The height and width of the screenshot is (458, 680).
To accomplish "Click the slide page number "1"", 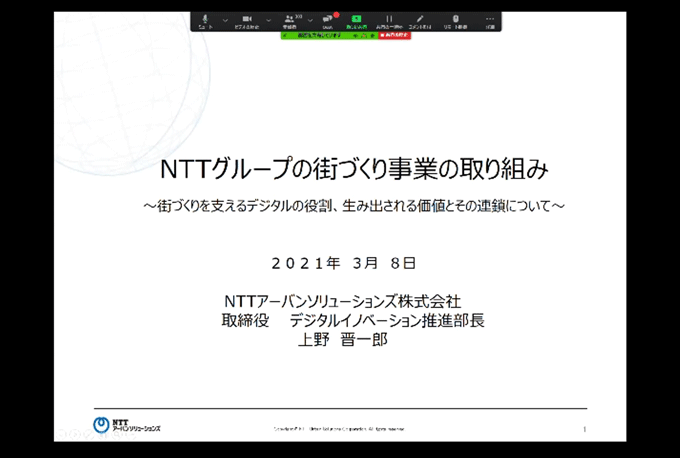I will (x=584, y=429).
